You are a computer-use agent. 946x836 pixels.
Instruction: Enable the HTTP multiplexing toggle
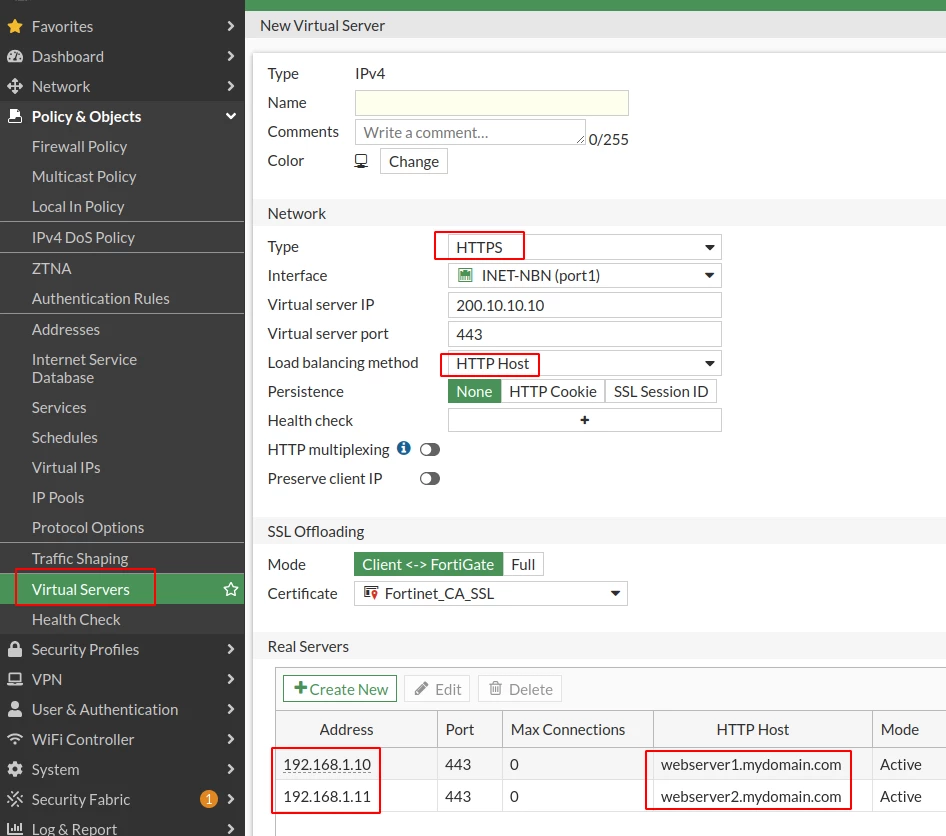(x=430, y=449)
